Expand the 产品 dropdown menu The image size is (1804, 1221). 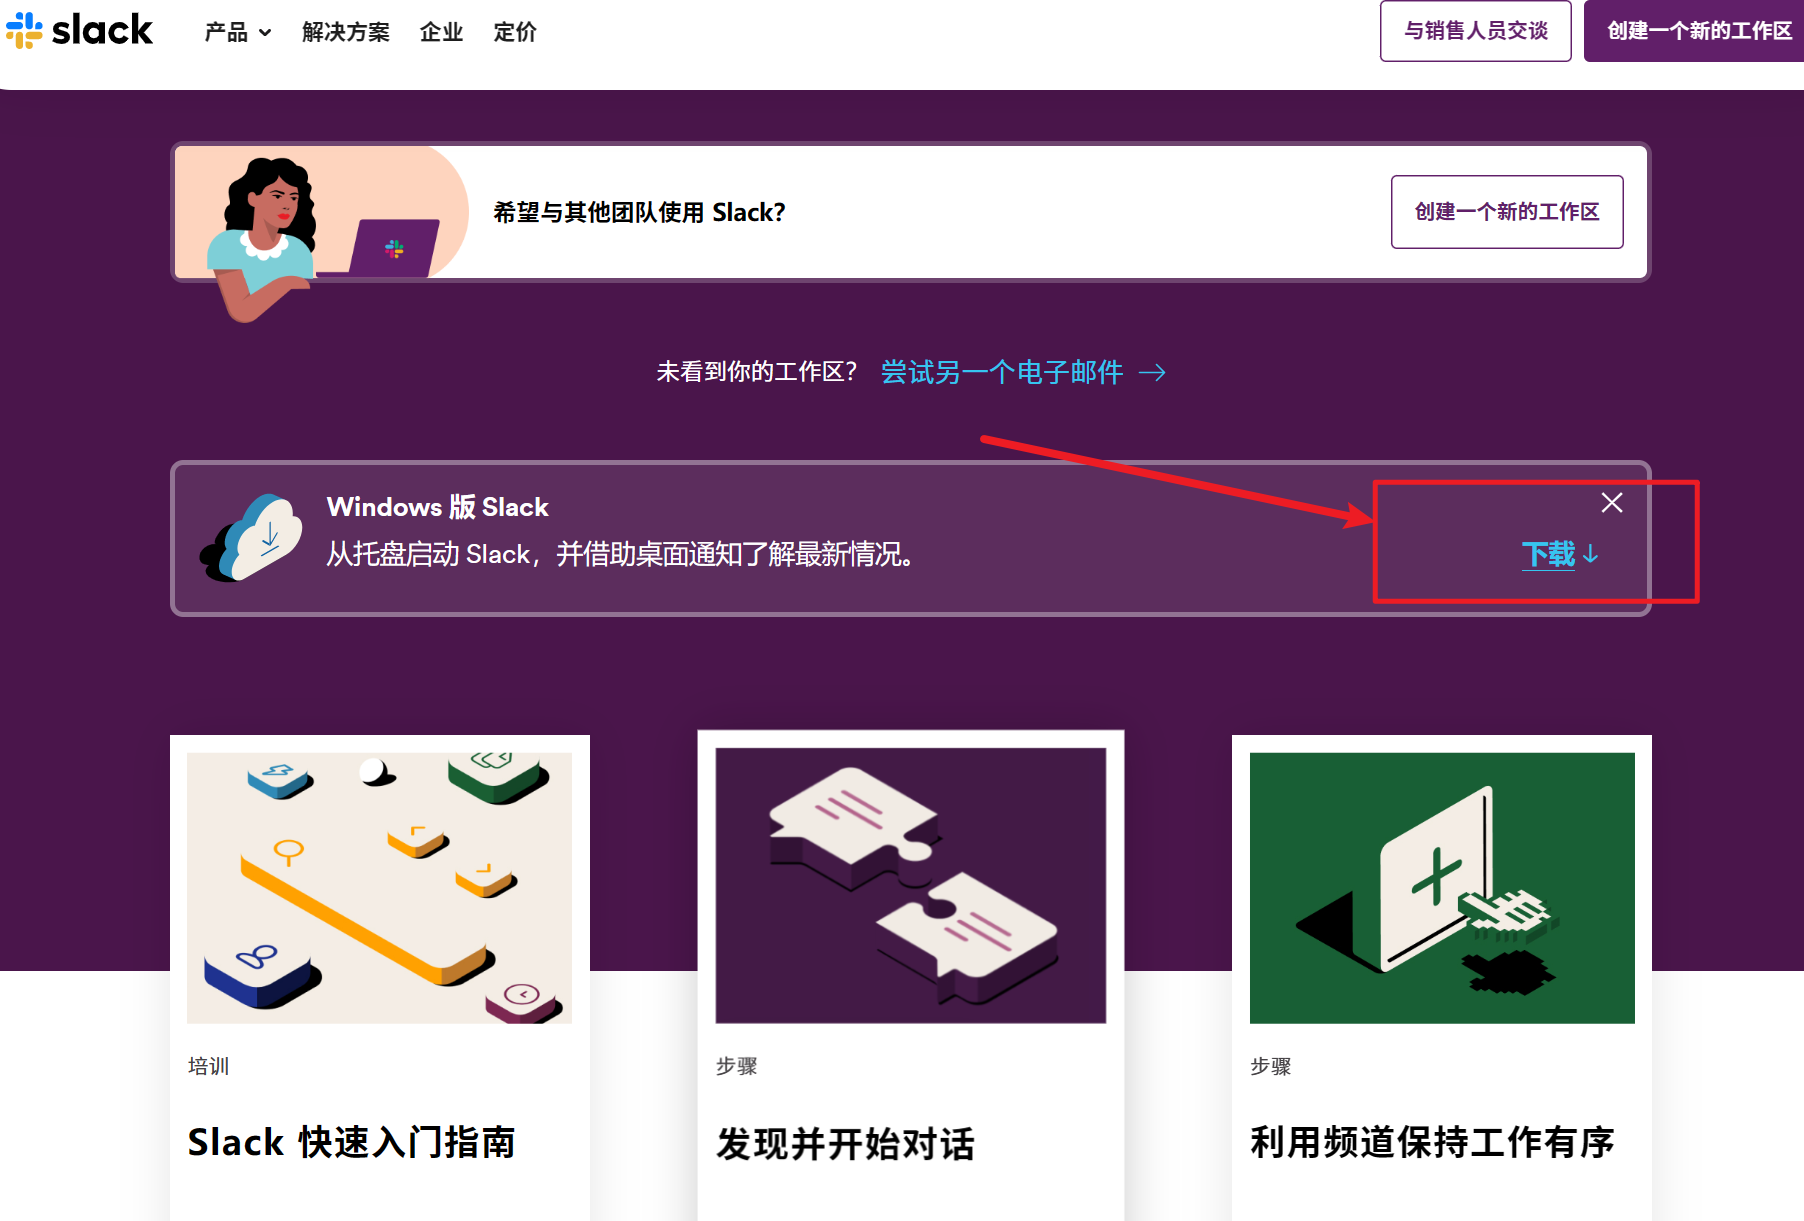[238, 32]
